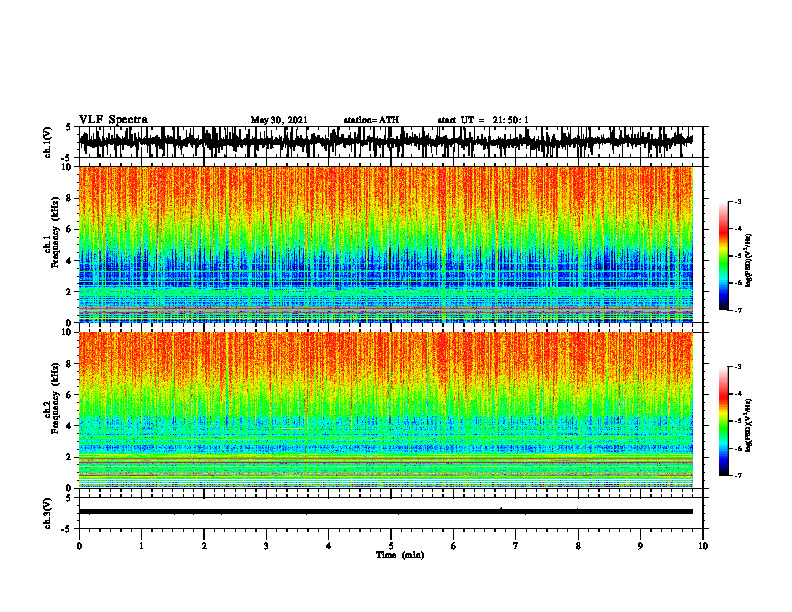
Task: Click the ch.2 spectrogram color scale bar
Action: pos(723,421)
